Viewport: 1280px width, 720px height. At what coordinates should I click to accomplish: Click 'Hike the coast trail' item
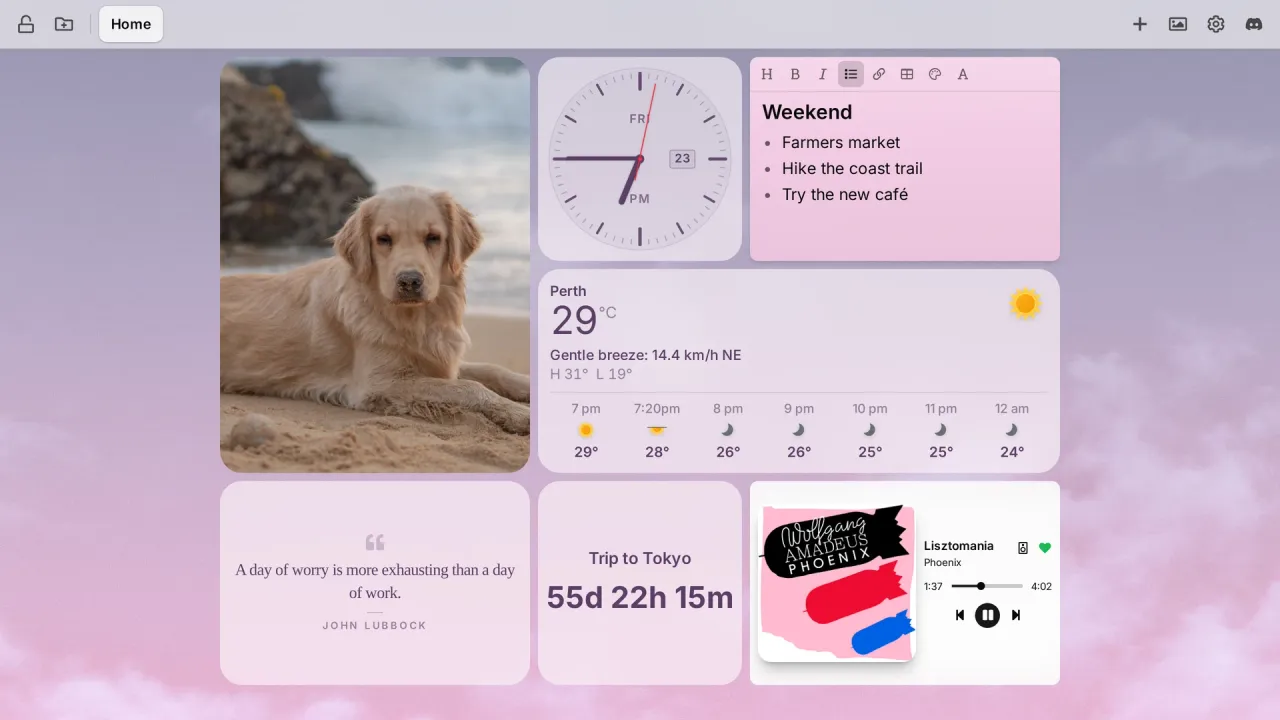852,168
